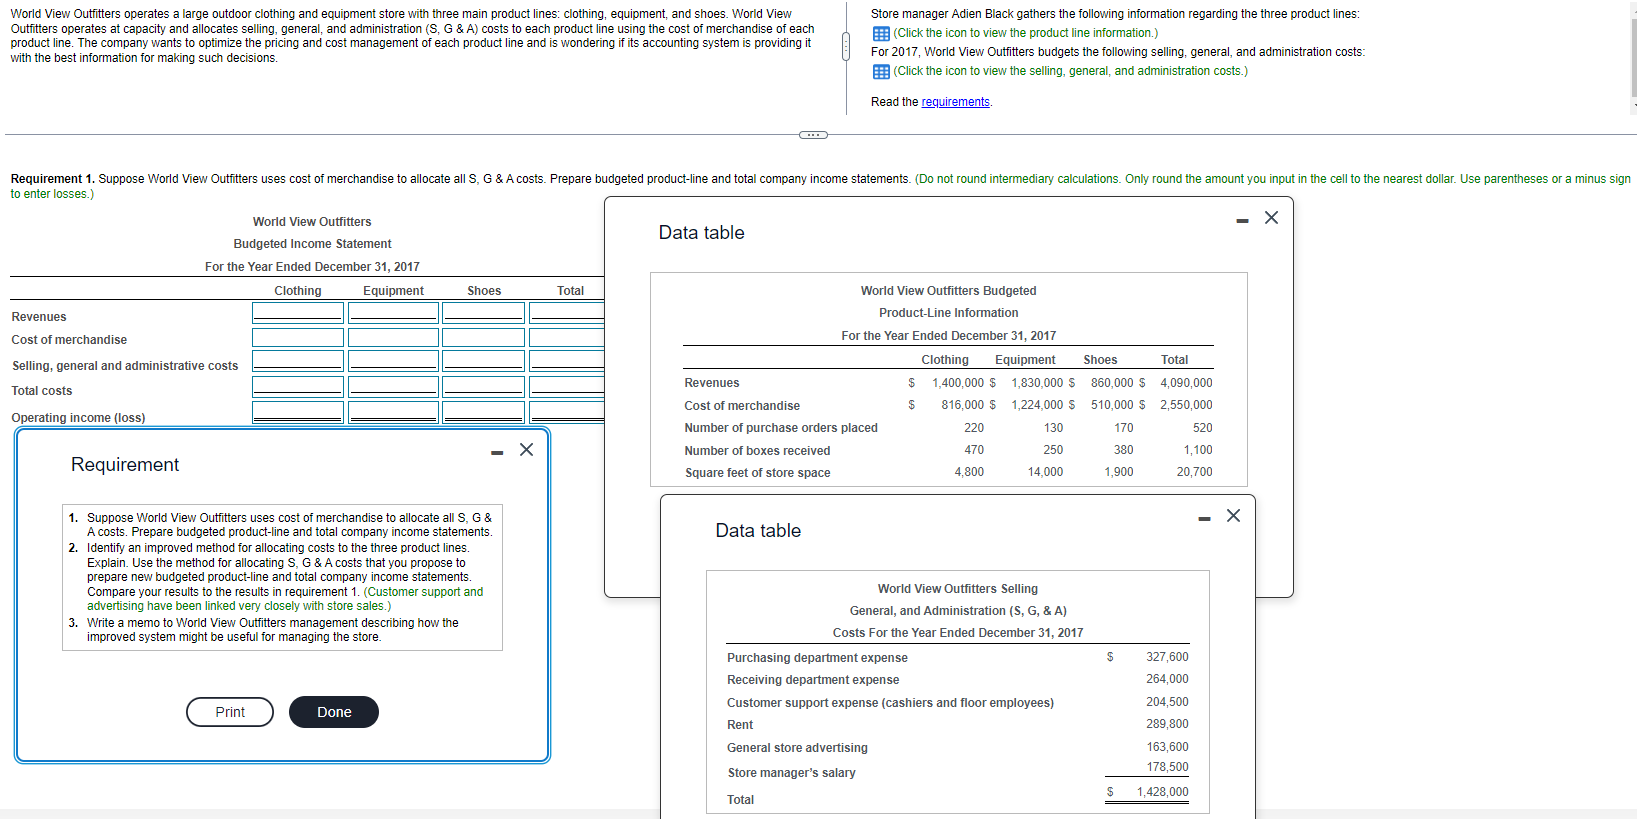Close the product-line Data table popup

pyautogui.click(x=1271, y=218)
